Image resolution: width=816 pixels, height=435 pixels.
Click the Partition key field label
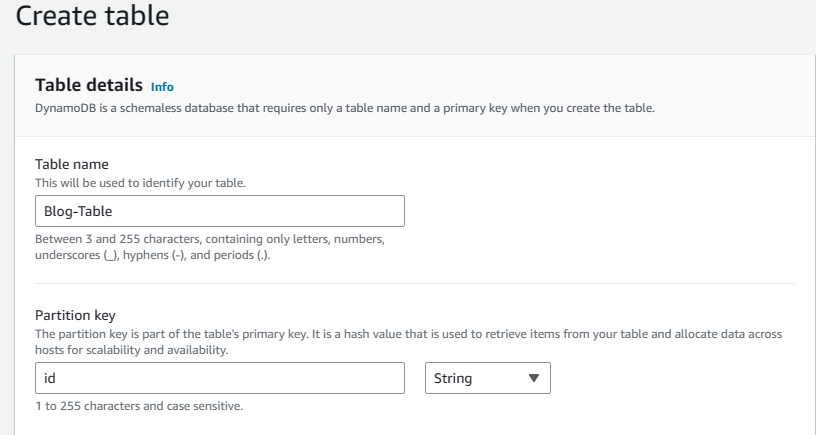click(76, 316)
